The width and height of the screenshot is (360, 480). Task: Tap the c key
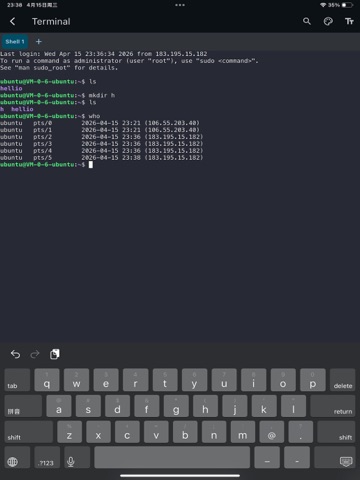[127, 432]
